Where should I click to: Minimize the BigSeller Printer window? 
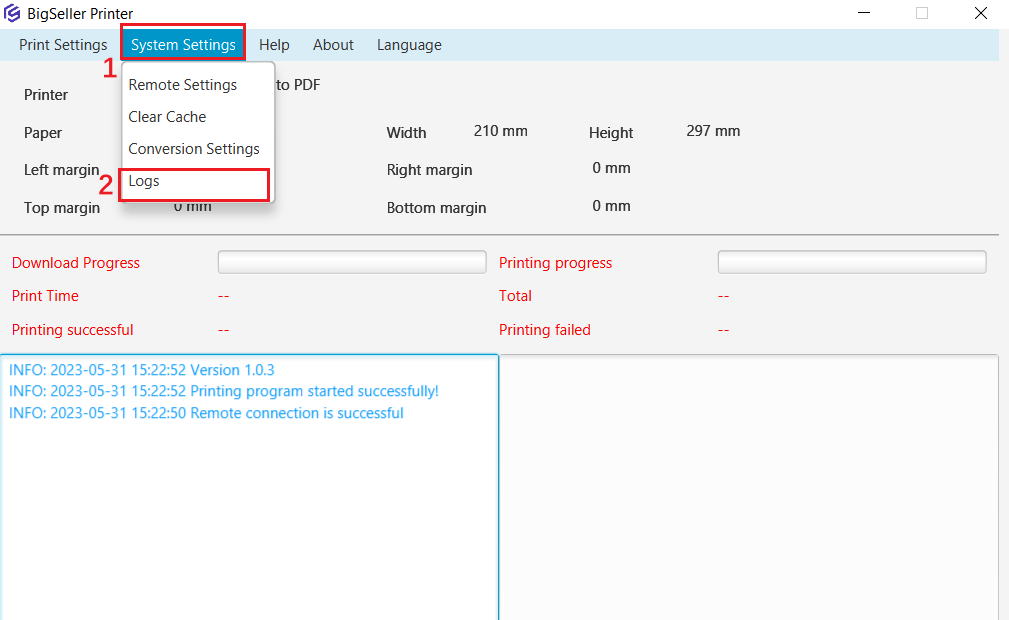(864, 13)
